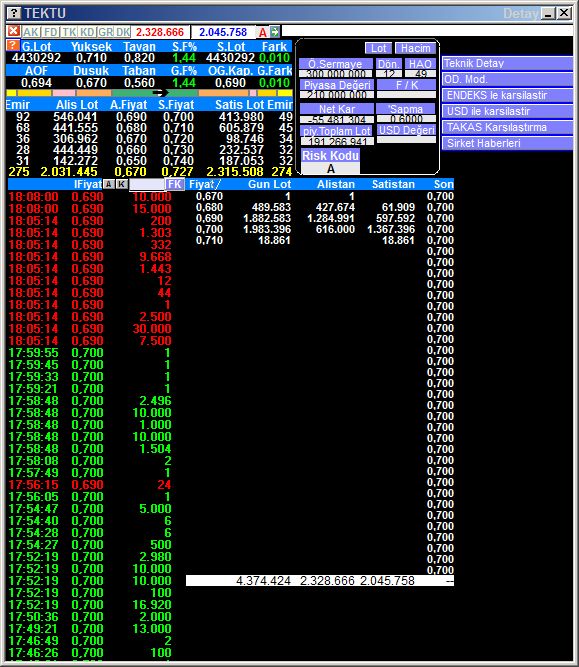Screen dimensions: 579x667
Task: Toggle the small A filter button near IFiyat
Action: pos(109,184)
